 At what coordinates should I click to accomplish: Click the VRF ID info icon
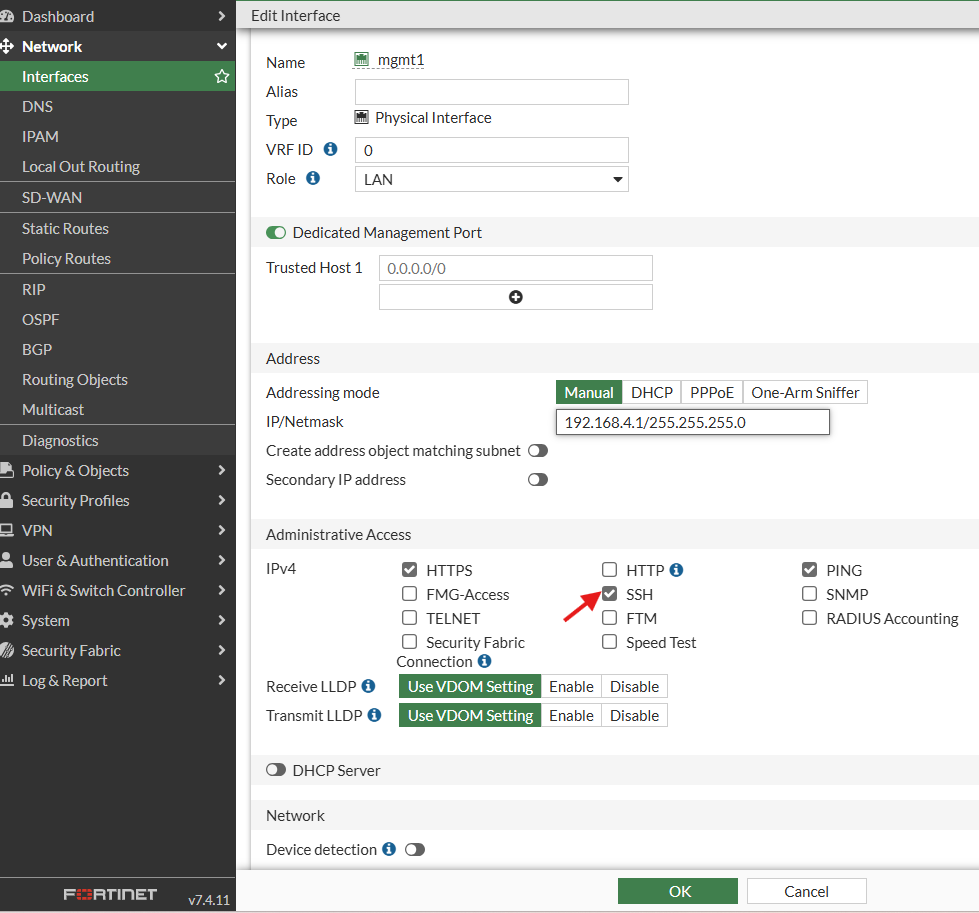(330, 149)
